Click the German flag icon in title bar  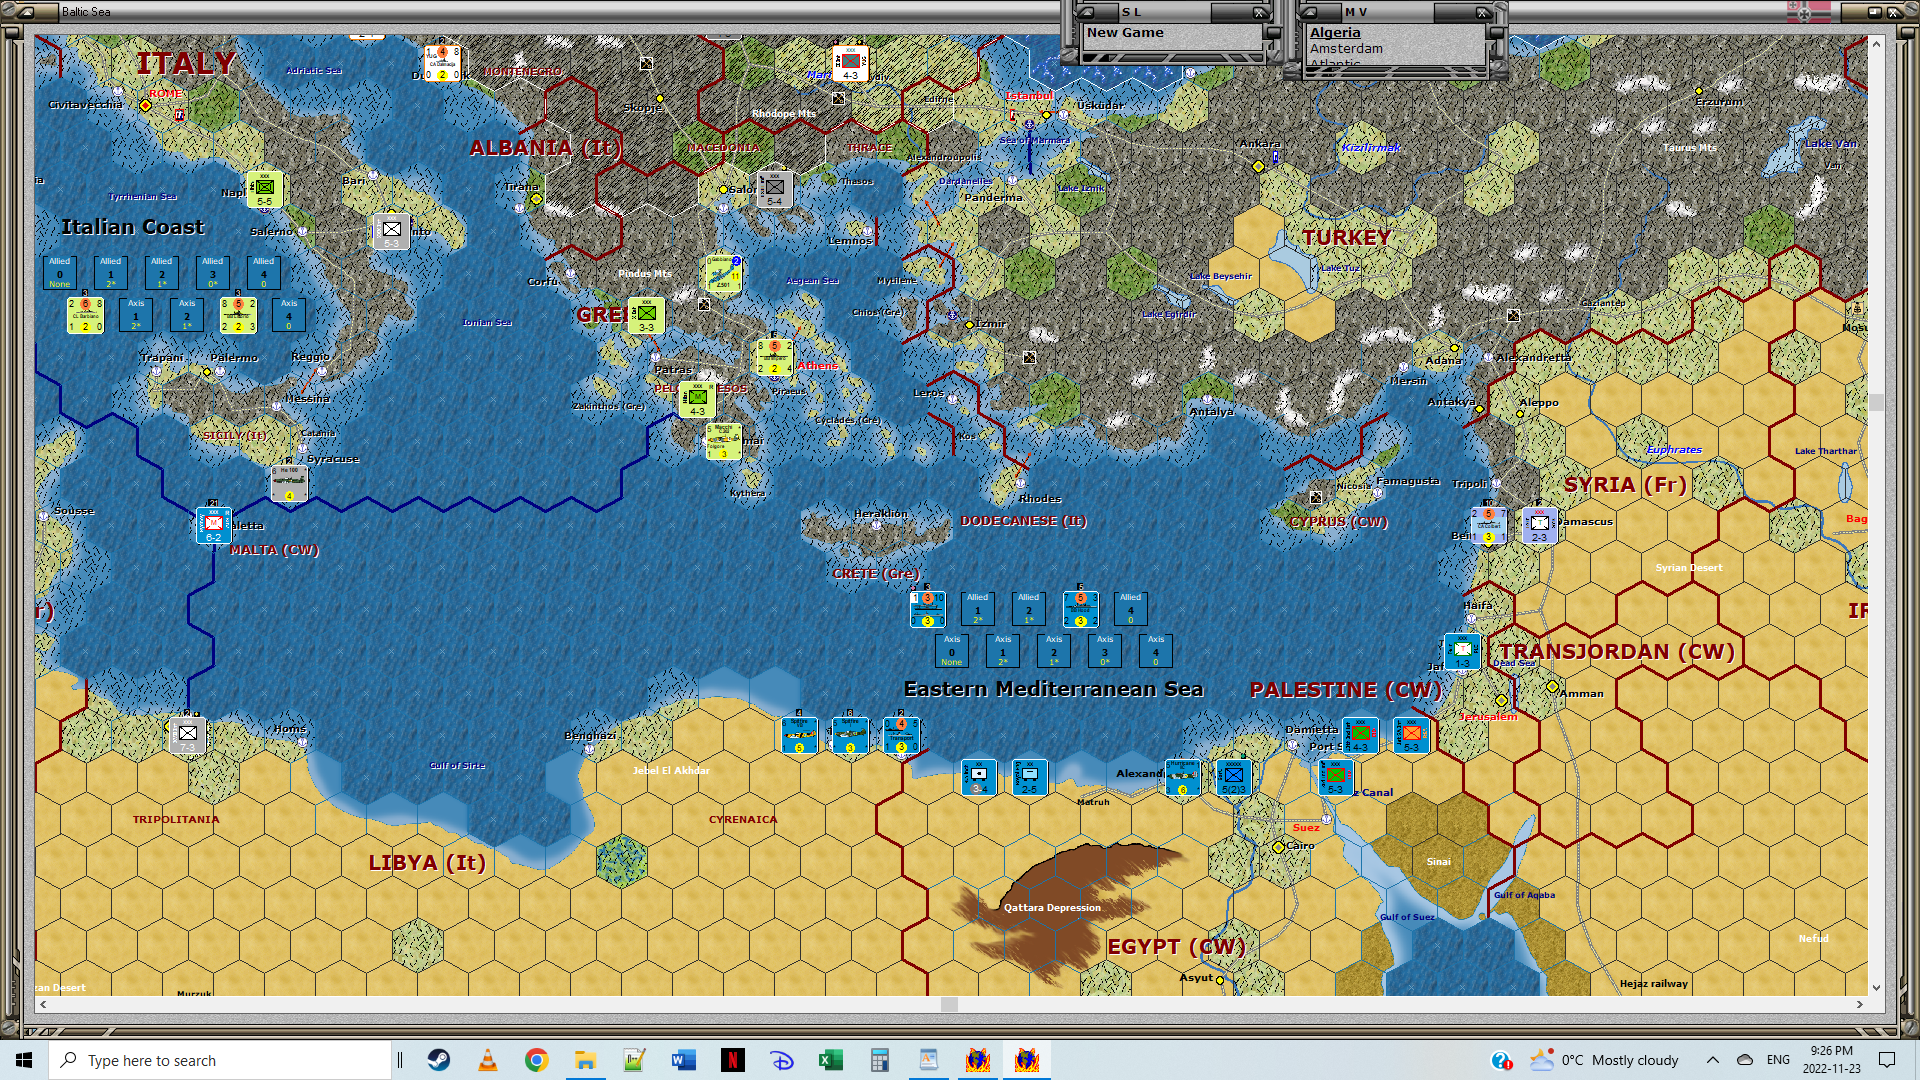coord(1809,12)
